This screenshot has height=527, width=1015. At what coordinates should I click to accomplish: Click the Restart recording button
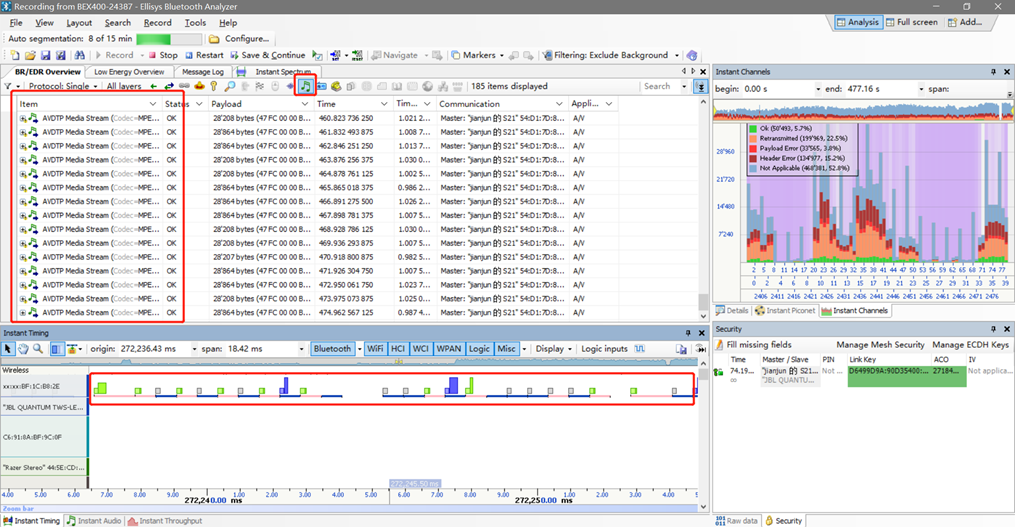point(204,56)
